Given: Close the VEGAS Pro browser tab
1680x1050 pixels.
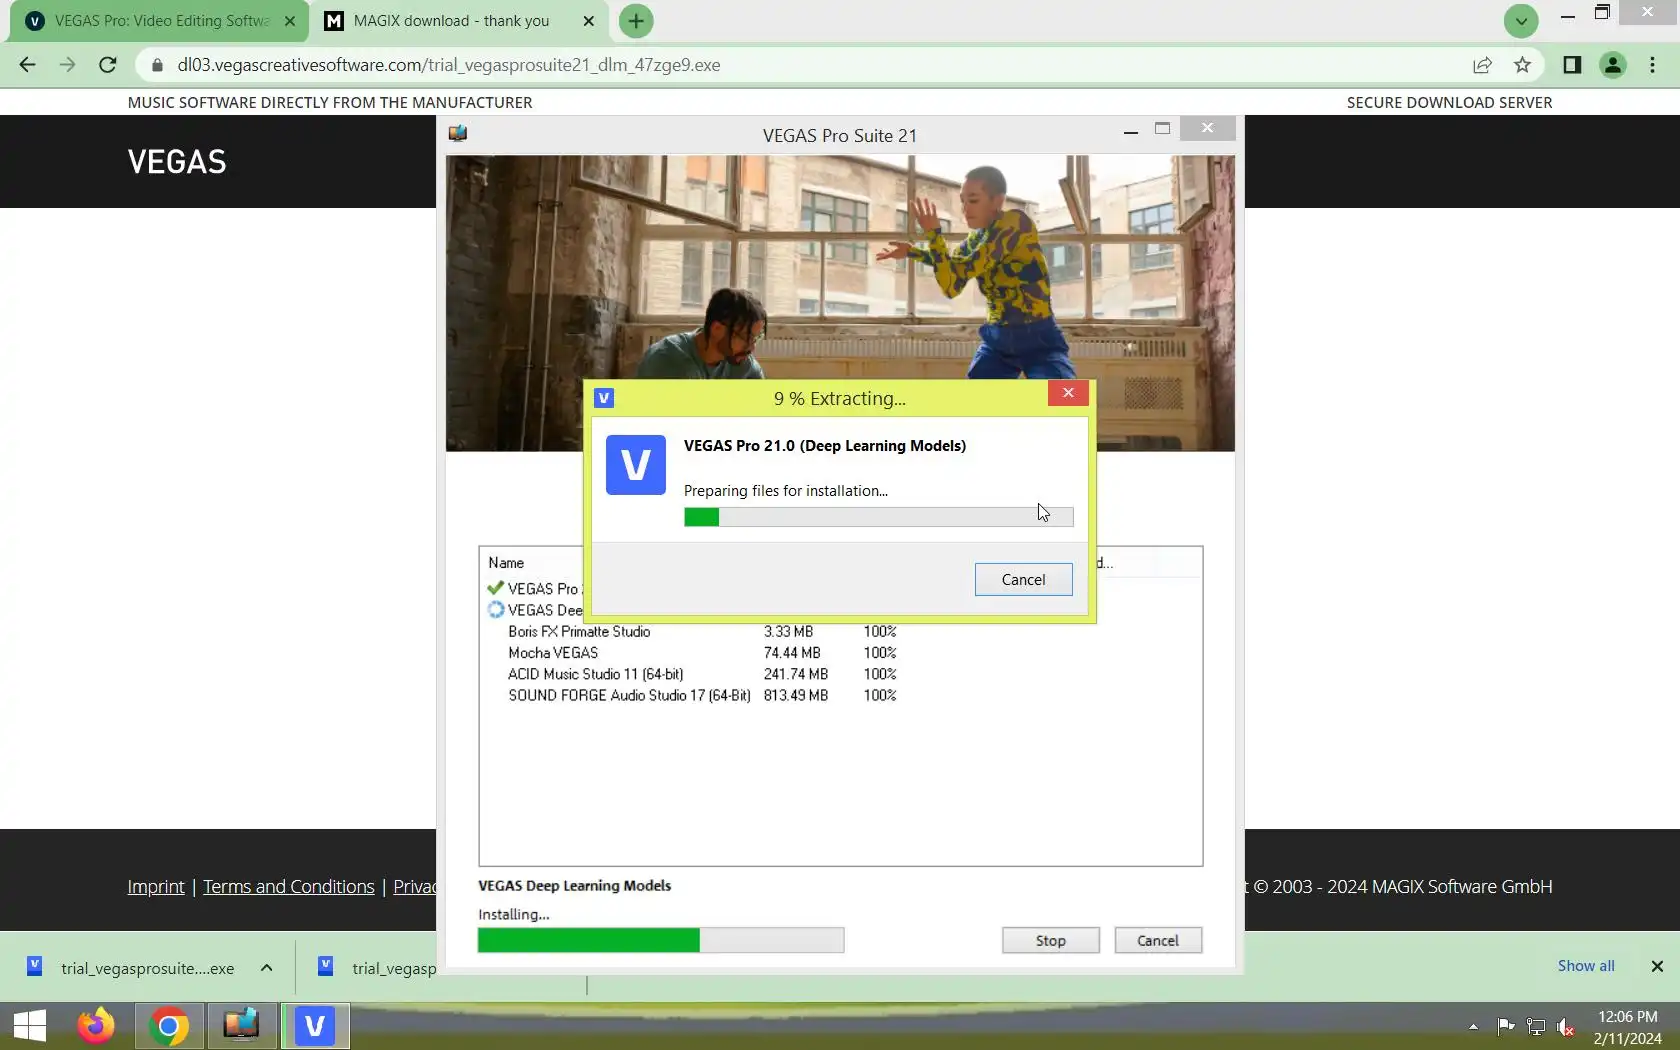Looking at the screenshot, I should (290, 21).
